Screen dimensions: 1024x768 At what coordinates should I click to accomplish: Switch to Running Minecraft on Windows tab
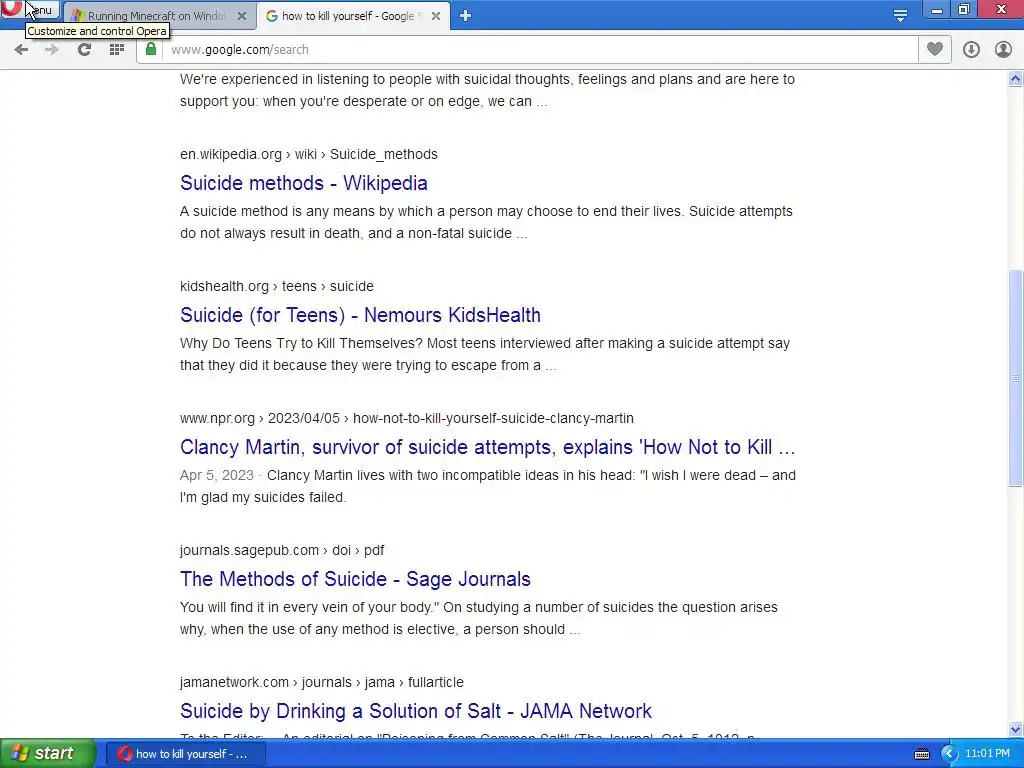[155, 16]
